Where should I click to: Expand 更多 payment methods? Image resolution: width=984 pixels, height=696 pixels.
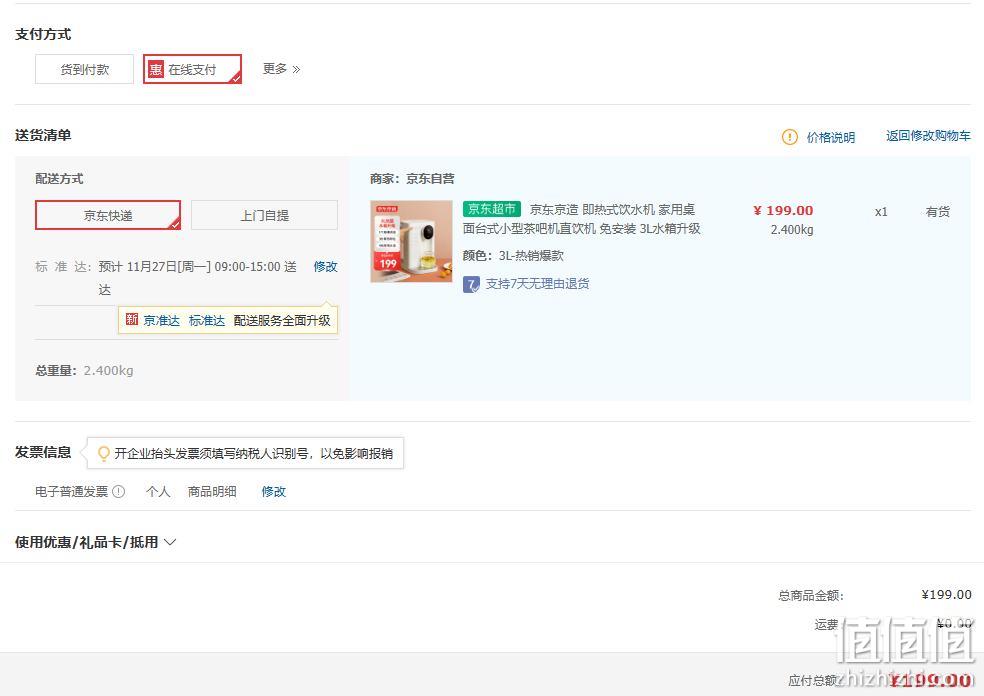tap(281, 68)
